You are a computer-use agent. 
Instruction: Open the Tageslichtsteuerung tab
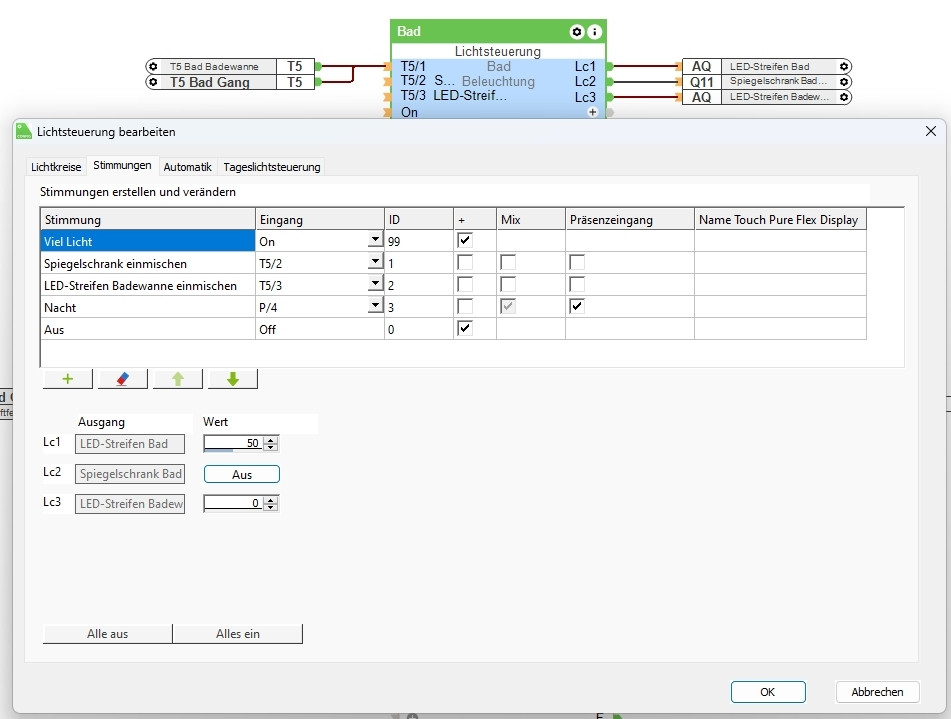272,167
